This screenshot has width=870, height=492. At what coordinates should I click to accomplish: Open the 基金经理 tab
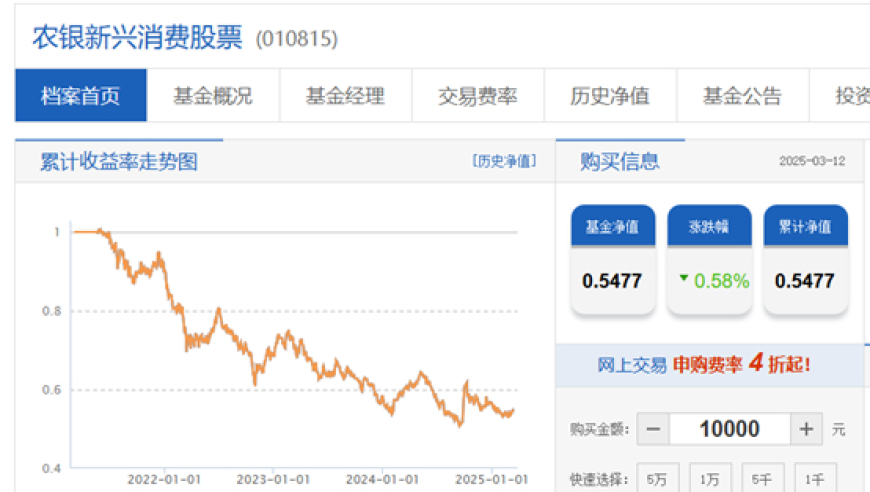coord(345,95)
